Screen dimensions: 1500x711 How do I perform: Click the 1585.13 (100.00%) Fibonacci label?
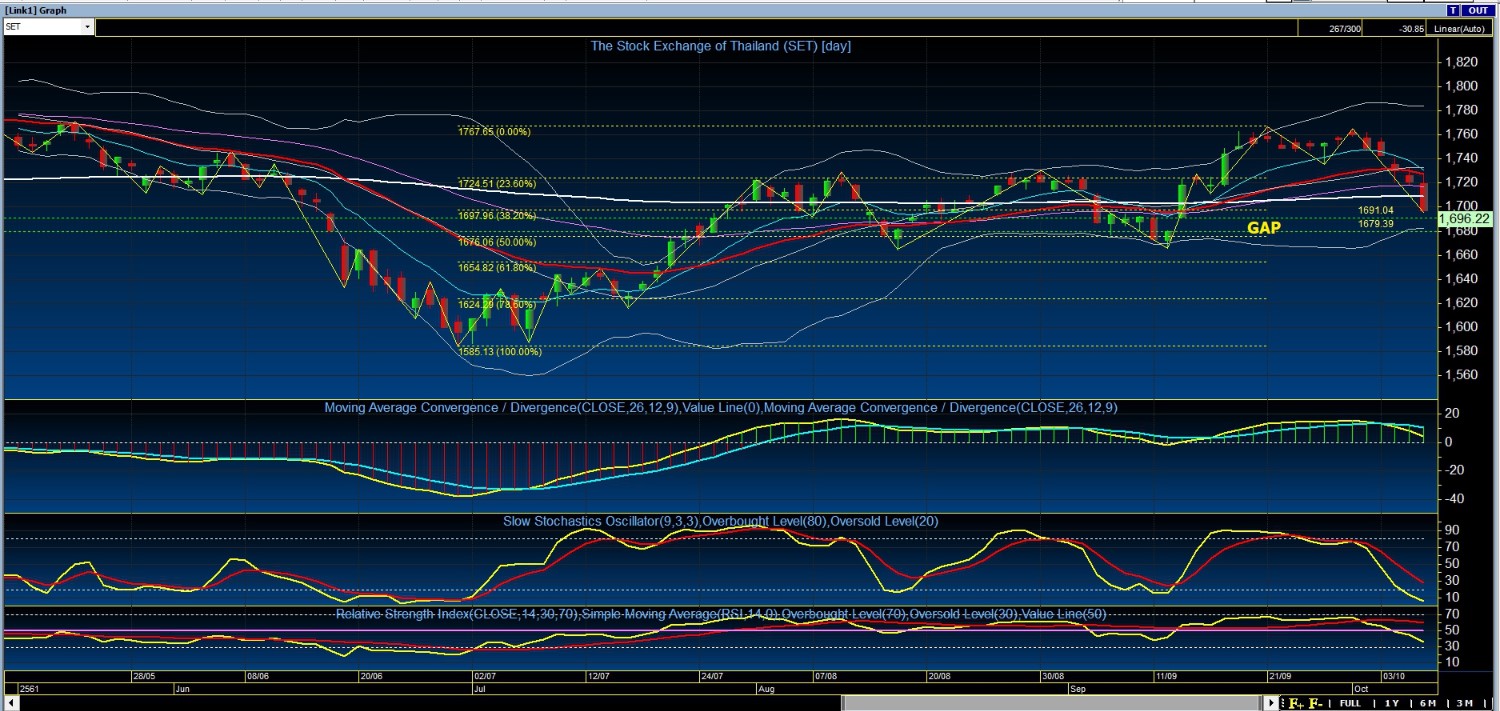pos(500,352)
